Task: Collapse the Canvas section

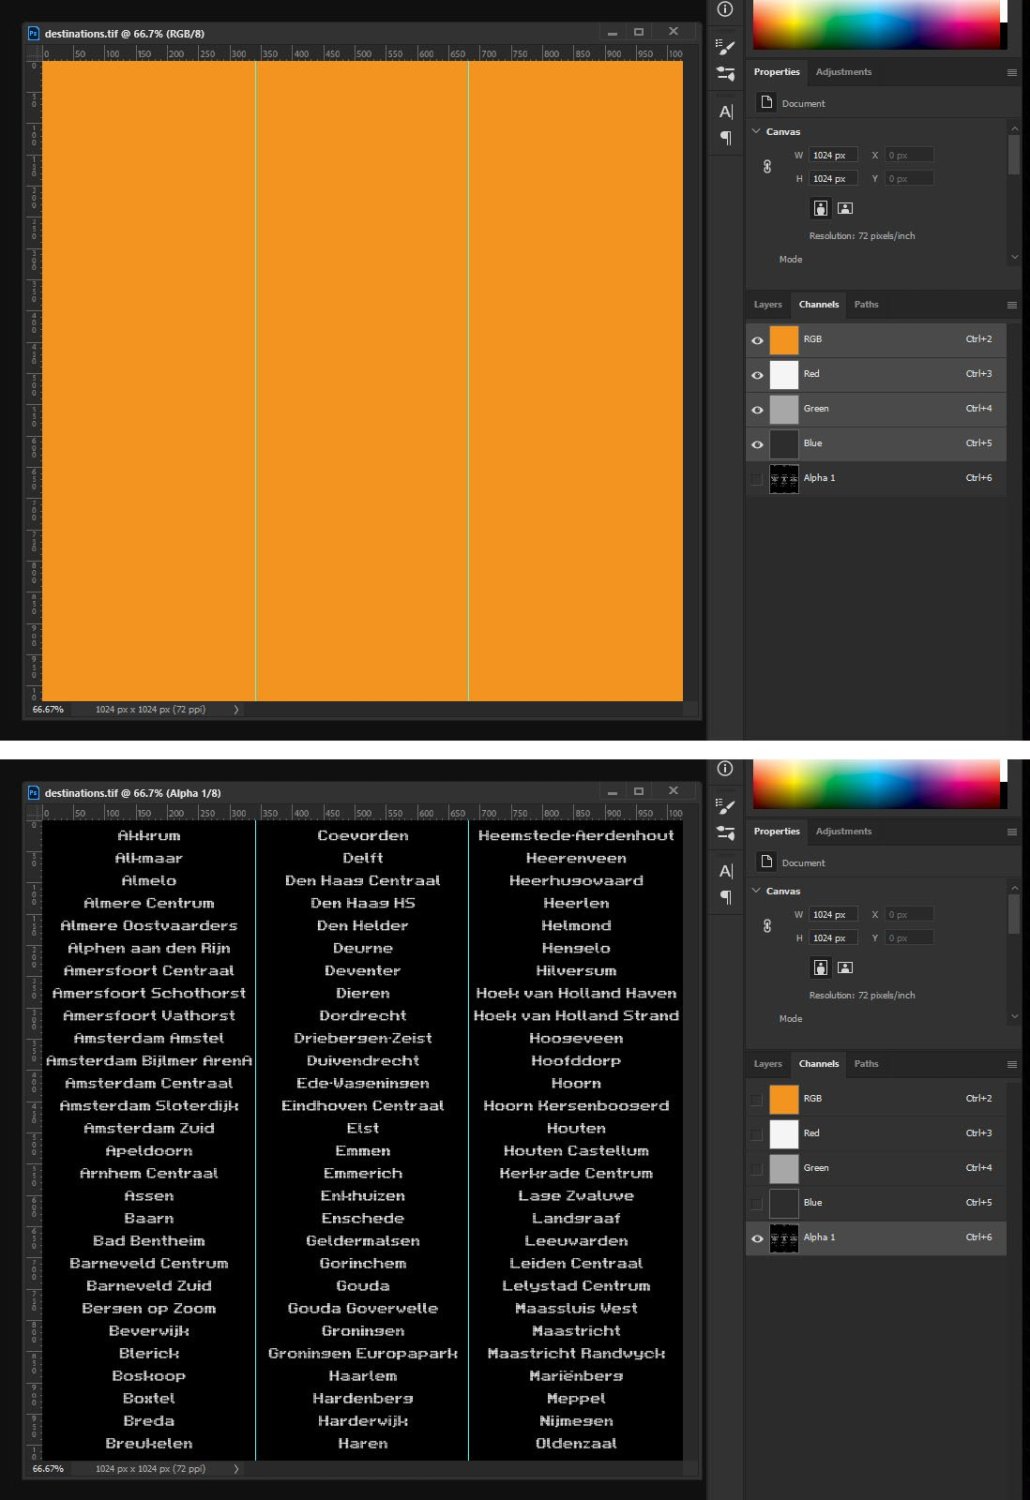Action: pyautogui.click(x=757, y=131)
